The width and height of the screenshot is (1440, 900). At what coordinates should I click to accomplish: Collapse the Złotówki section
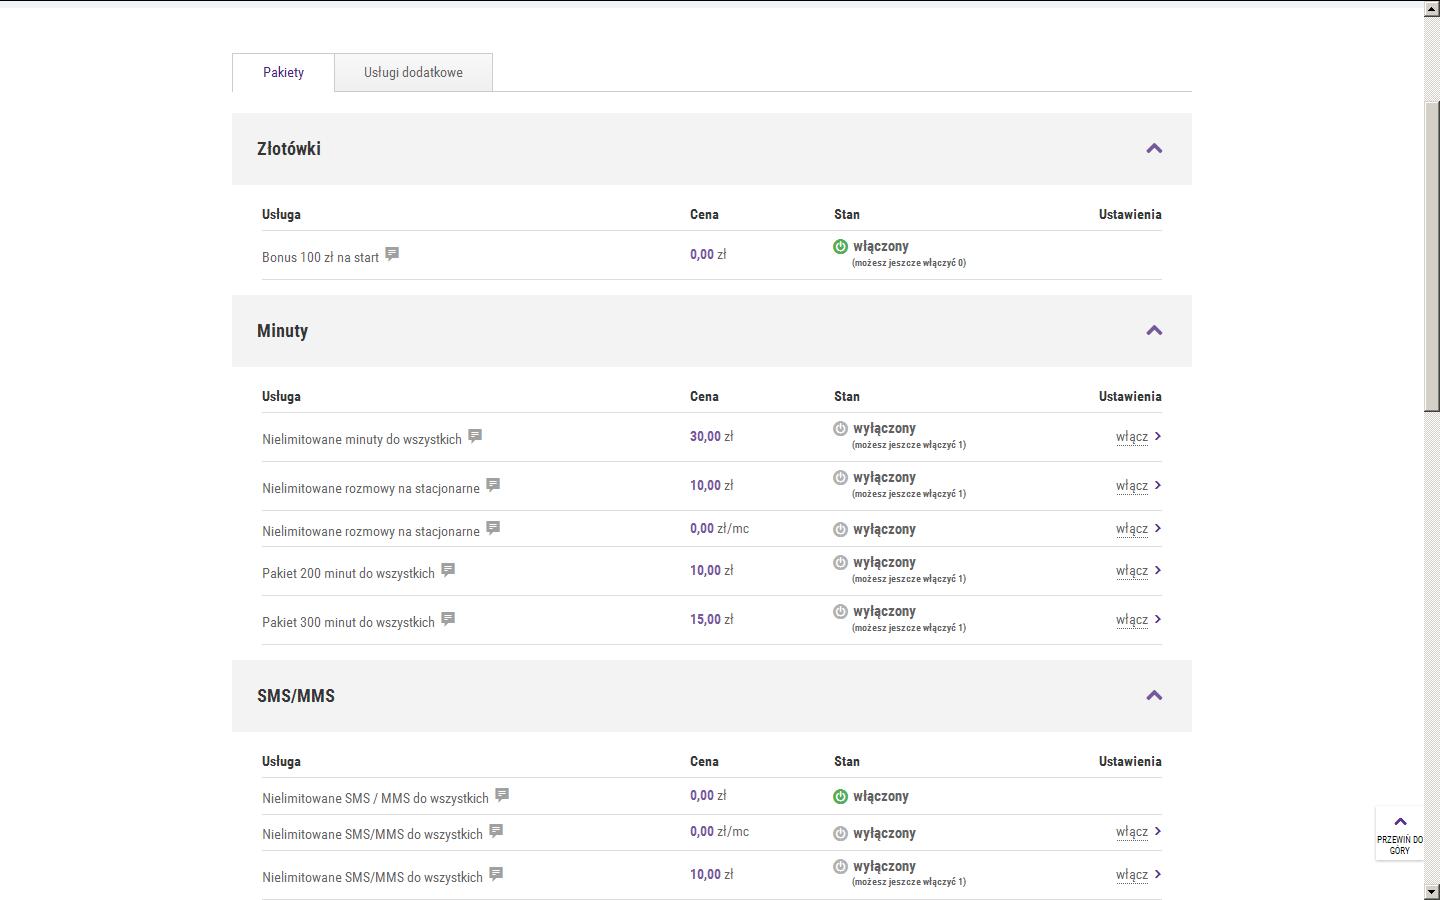pyautogui.click(x=1154, y=148)
